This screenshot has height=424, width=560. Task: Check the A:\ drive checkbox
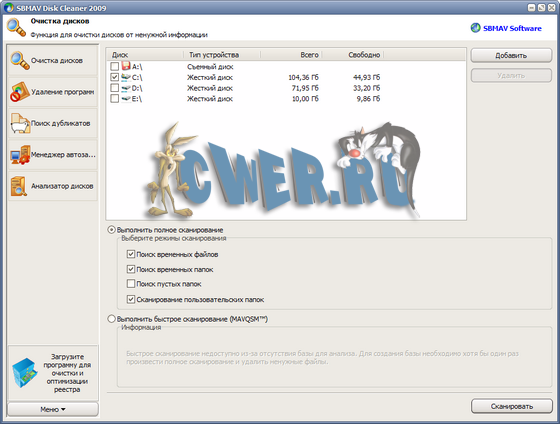click(x=115, y=66)
